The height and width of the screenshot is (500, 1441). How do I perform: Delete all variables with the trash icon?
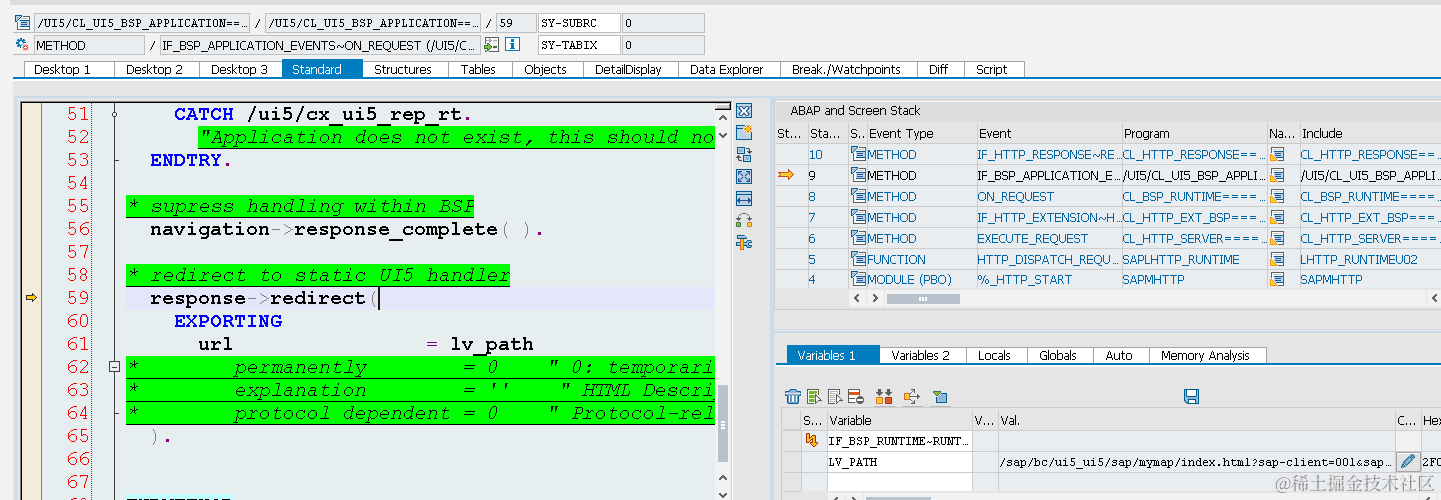pyautogui.click(x=793, y=397)
